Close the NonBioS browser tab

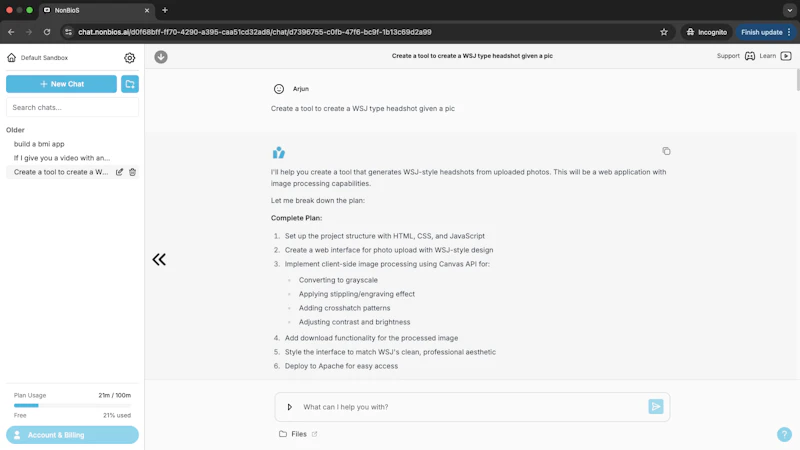[x=147, y=10]
